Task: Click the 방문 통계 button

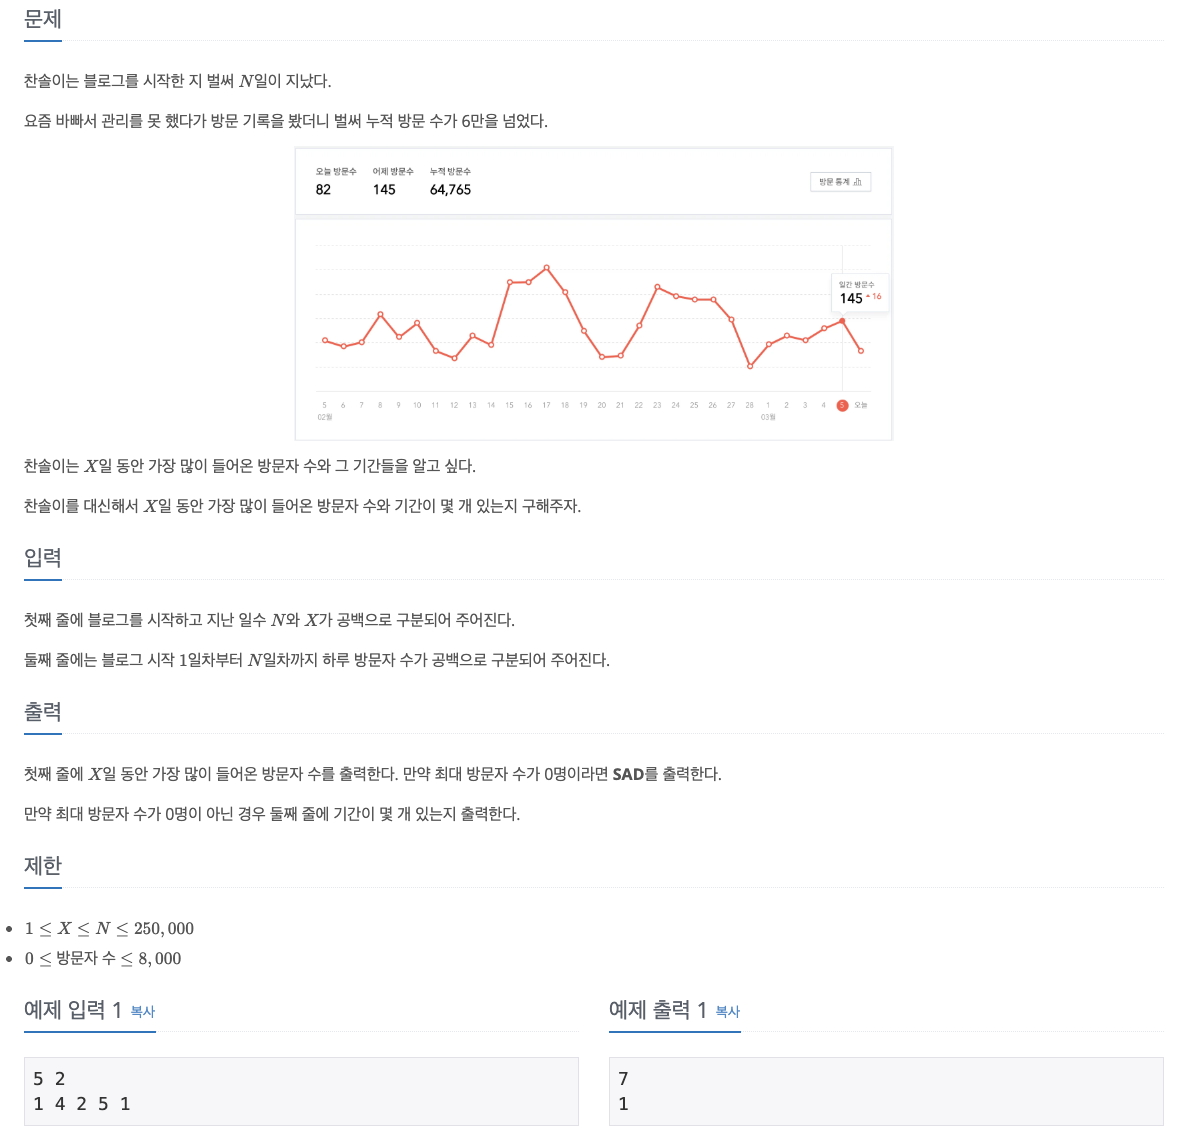Action: coord(841,182)
